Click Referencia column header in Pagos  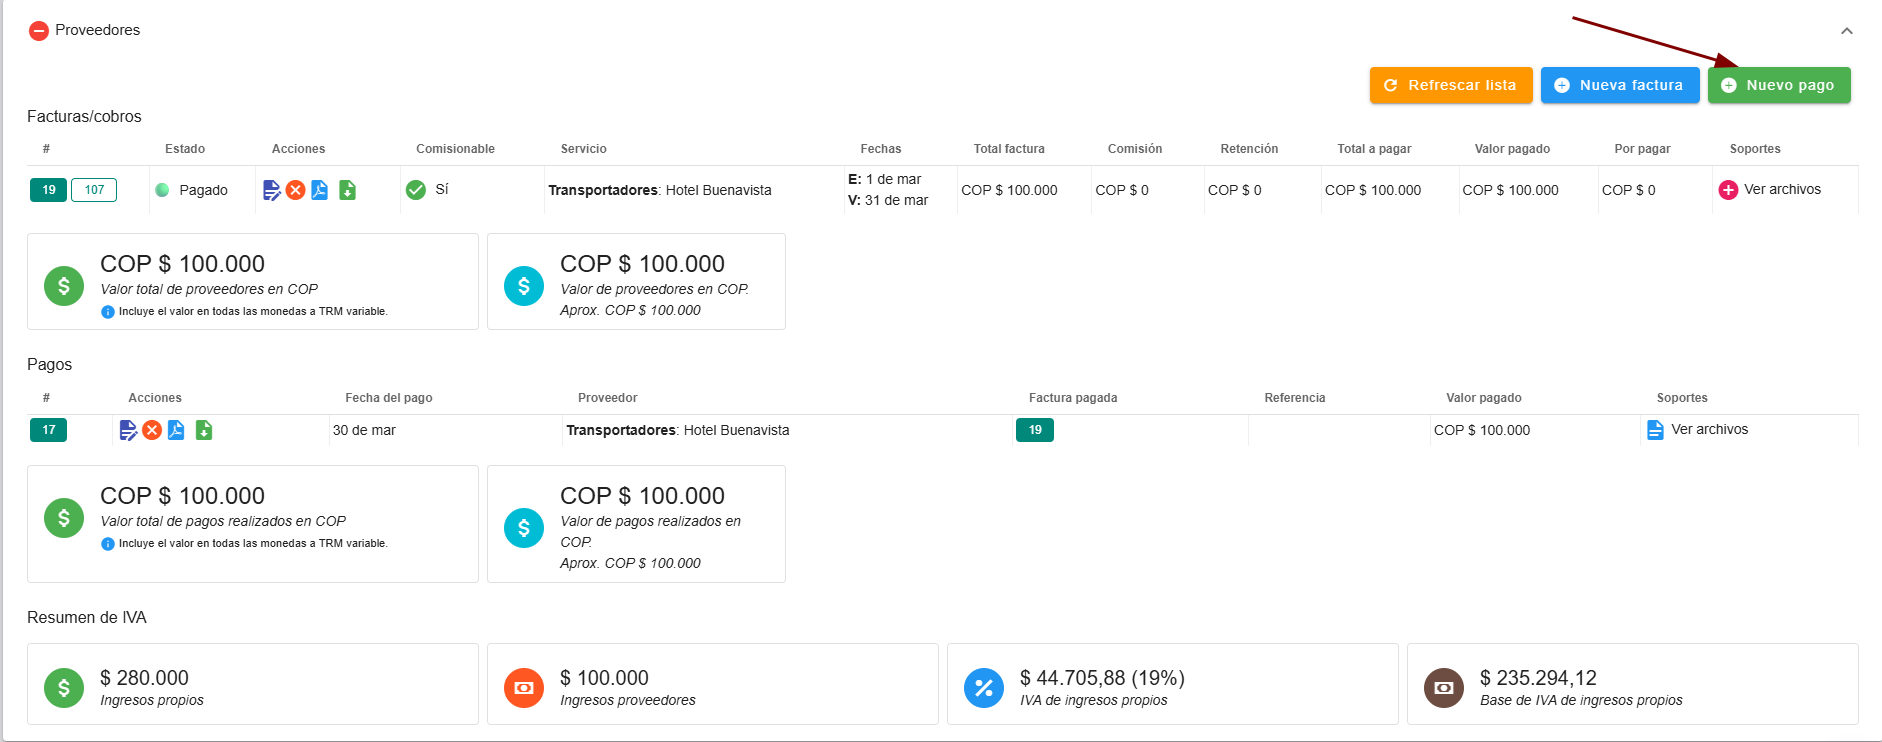click(1295, 398)
